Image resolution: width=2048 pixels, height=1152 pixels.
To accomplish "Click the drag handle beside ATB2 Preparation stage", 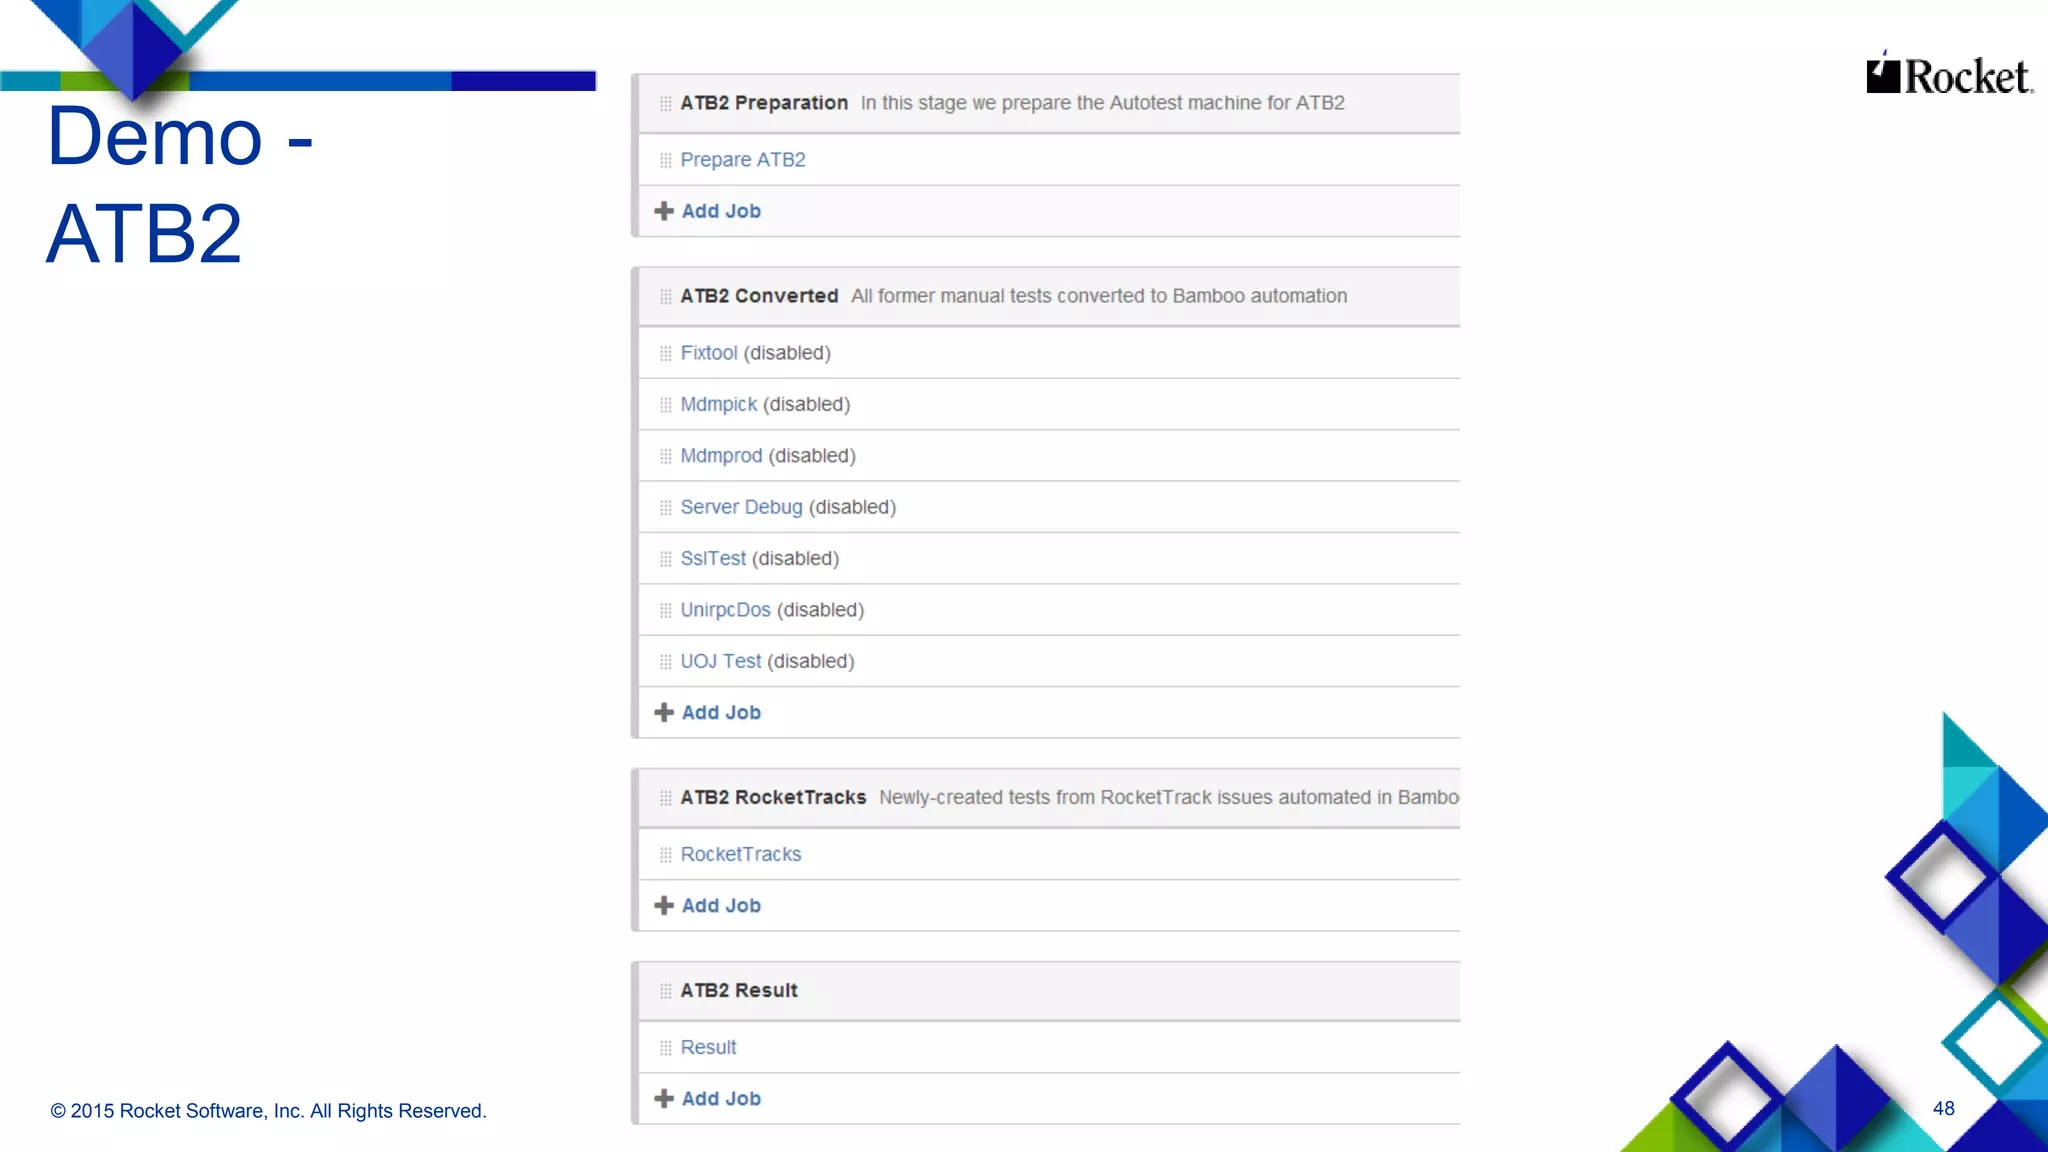I will (665, 103).
